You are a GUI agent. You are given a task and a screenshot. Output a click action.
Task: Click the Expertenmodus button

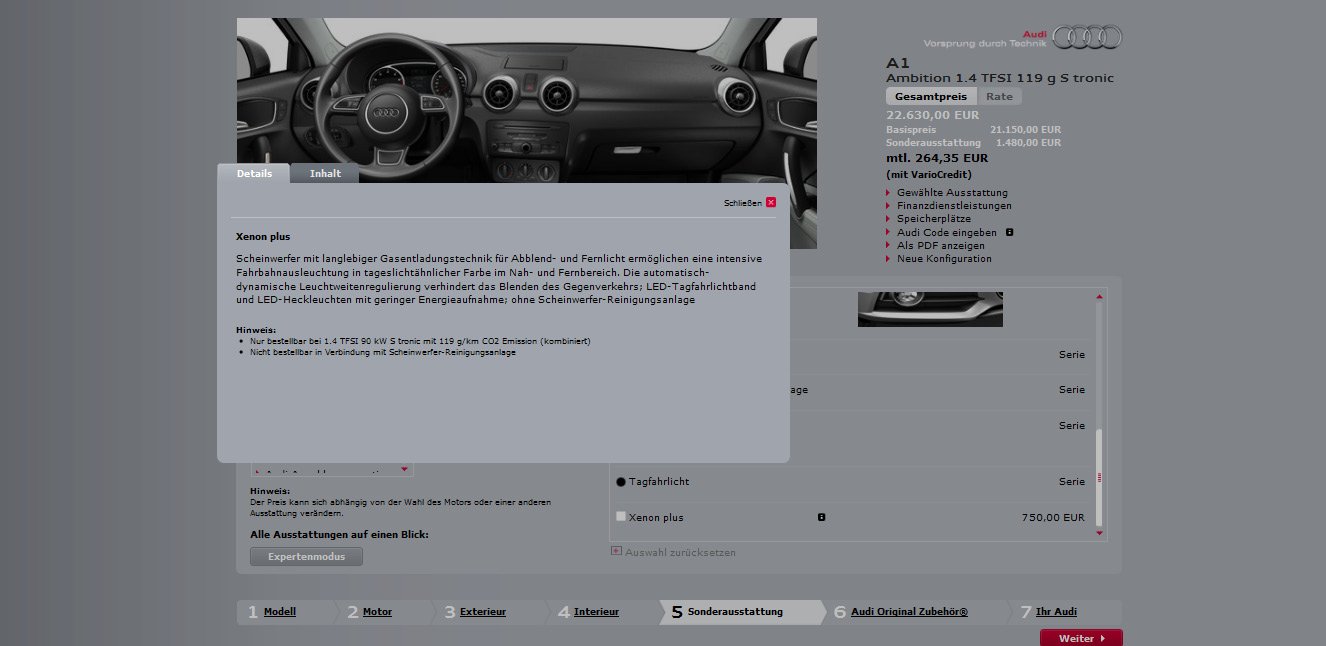click(x=306, y=556)
